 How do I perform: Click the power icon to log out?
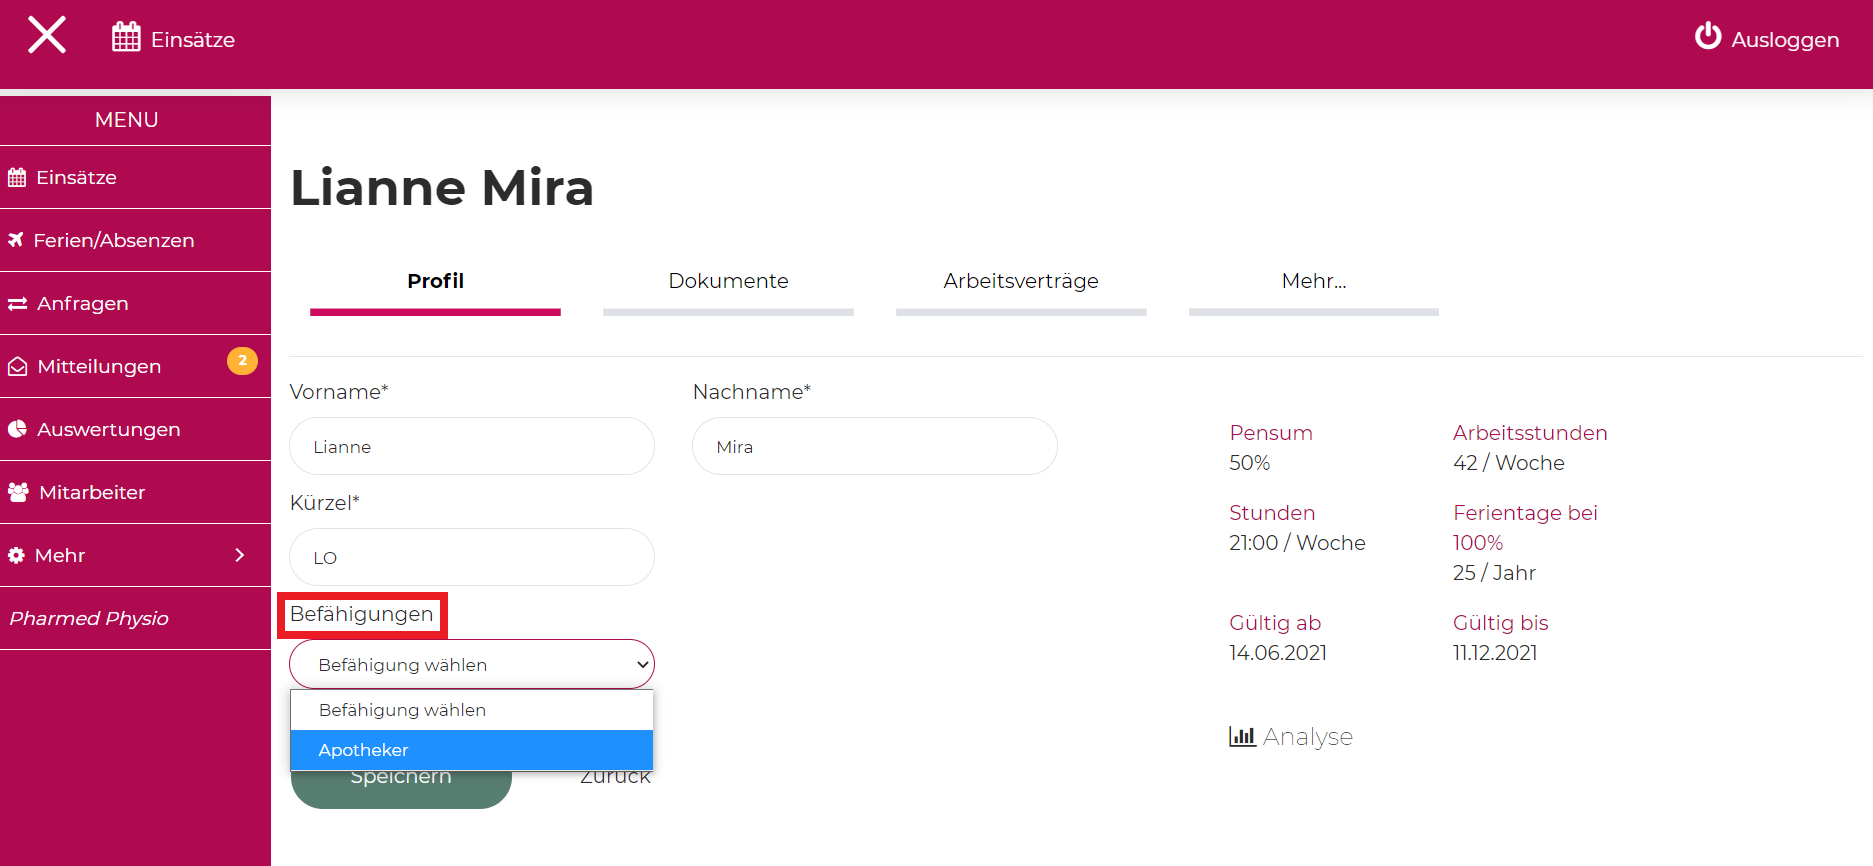1707,37
